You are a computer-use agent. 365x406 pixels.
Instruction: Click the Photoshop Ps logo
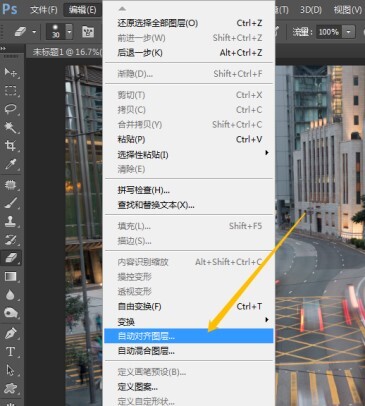[10, 9]
